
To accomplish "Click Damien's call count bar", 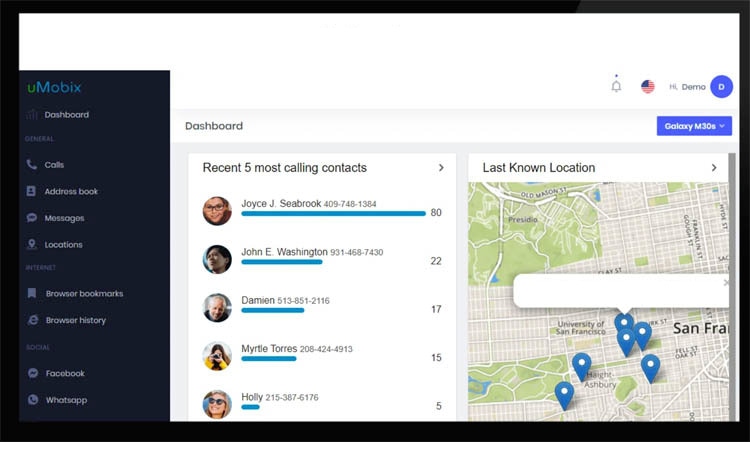I will [273, 310].
